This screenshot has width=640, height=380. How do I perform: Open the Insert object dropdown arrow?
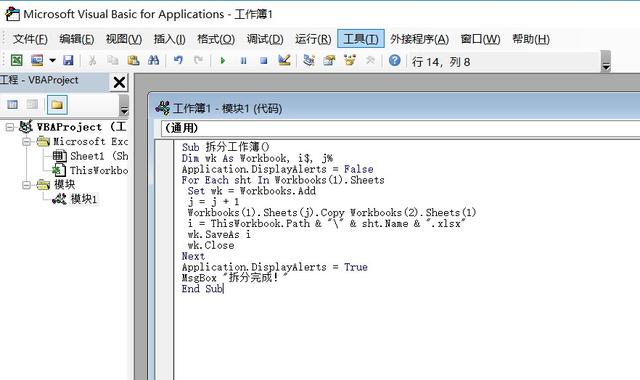point(52,60)
